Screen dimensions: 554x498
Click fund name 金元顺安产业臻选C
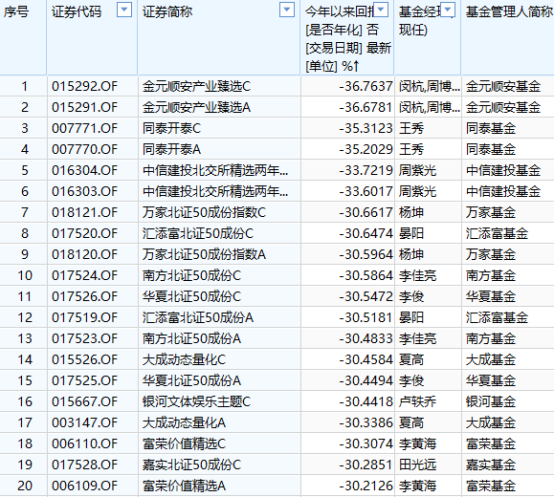[x=196, y=86]
